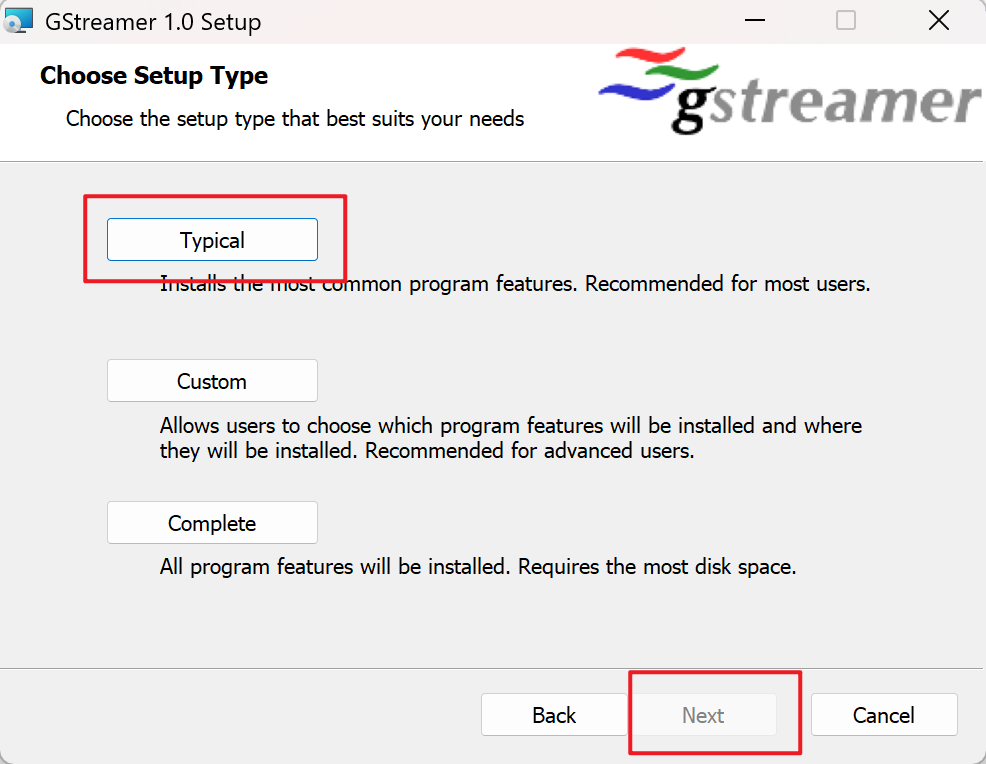The image size is (986, 764).
Task: Select the Custom setup type
Action: 212,381
